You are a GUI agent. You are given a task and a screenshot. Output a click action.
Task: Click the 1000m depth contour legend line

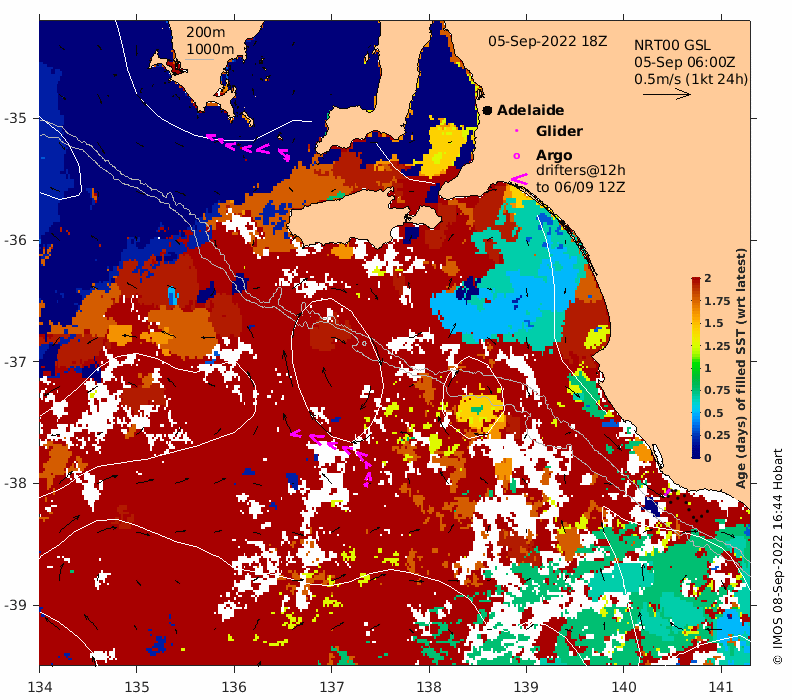click(x=200, y=60)
